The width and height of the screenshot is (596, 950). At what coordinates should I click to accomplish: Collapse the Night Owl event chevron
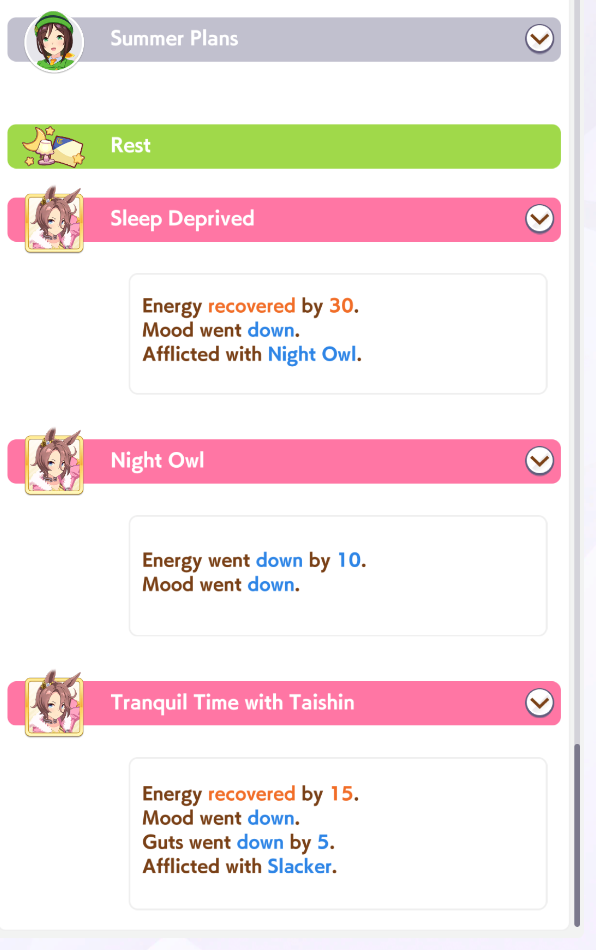click(539, 461)
